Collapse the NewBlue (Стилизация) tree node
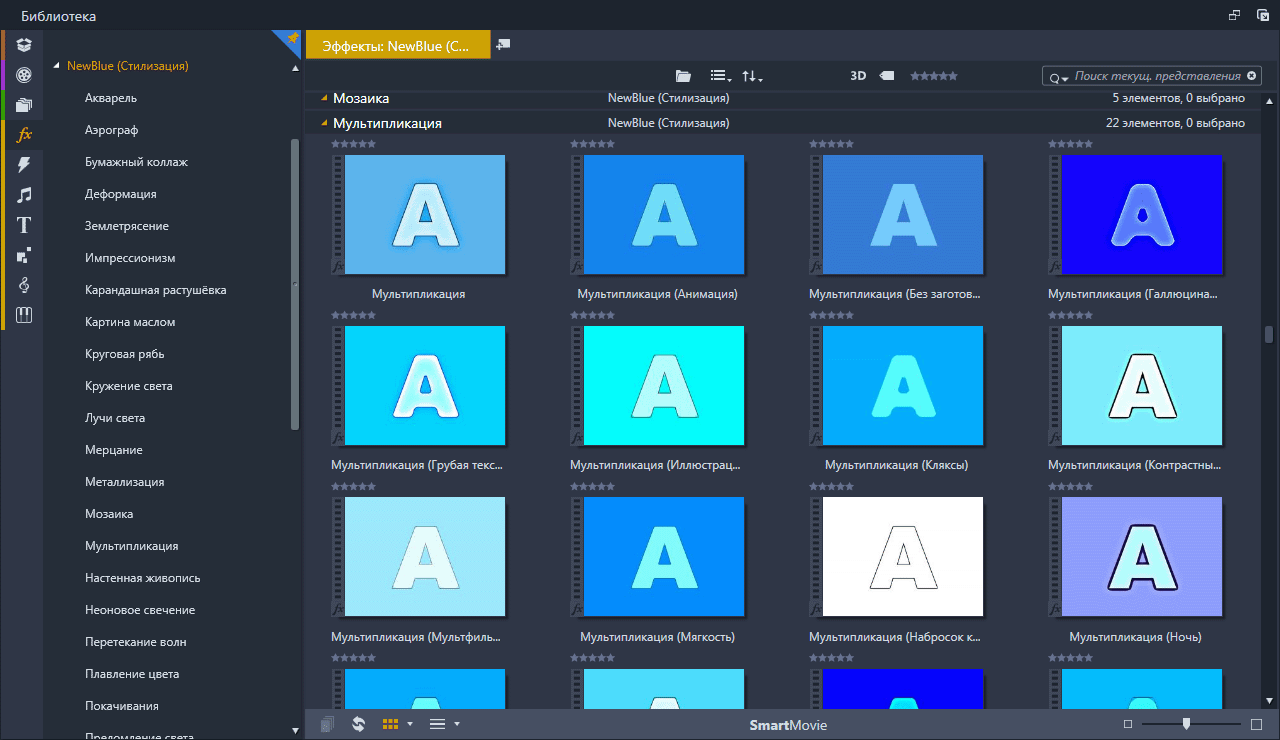The width and height of the screenshot is (1280, 740). point(57,67)
